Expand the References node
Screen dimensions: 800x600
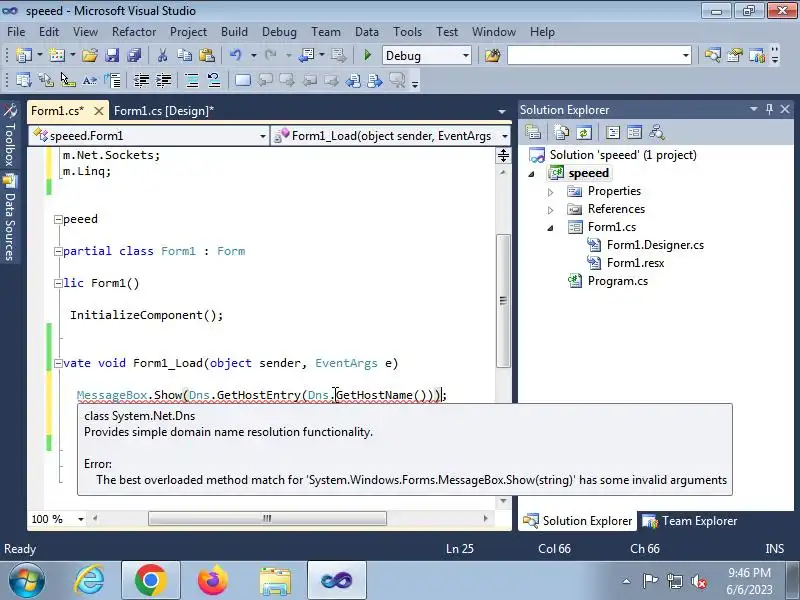point(551,210)
